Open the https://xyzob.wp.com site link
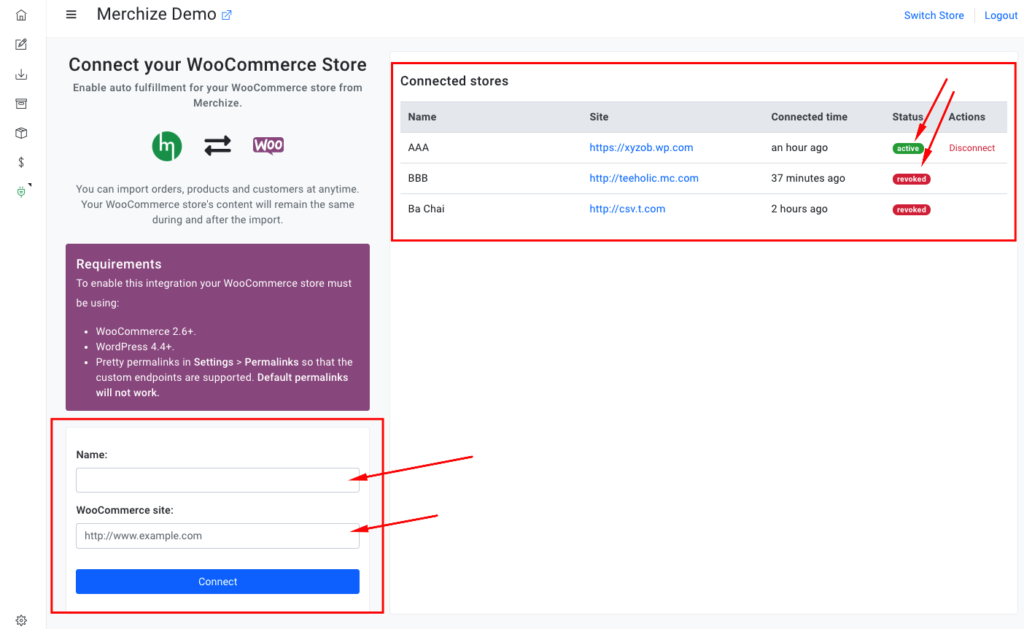The height and width of the screenshot is (629, 1024). [641, 148]
